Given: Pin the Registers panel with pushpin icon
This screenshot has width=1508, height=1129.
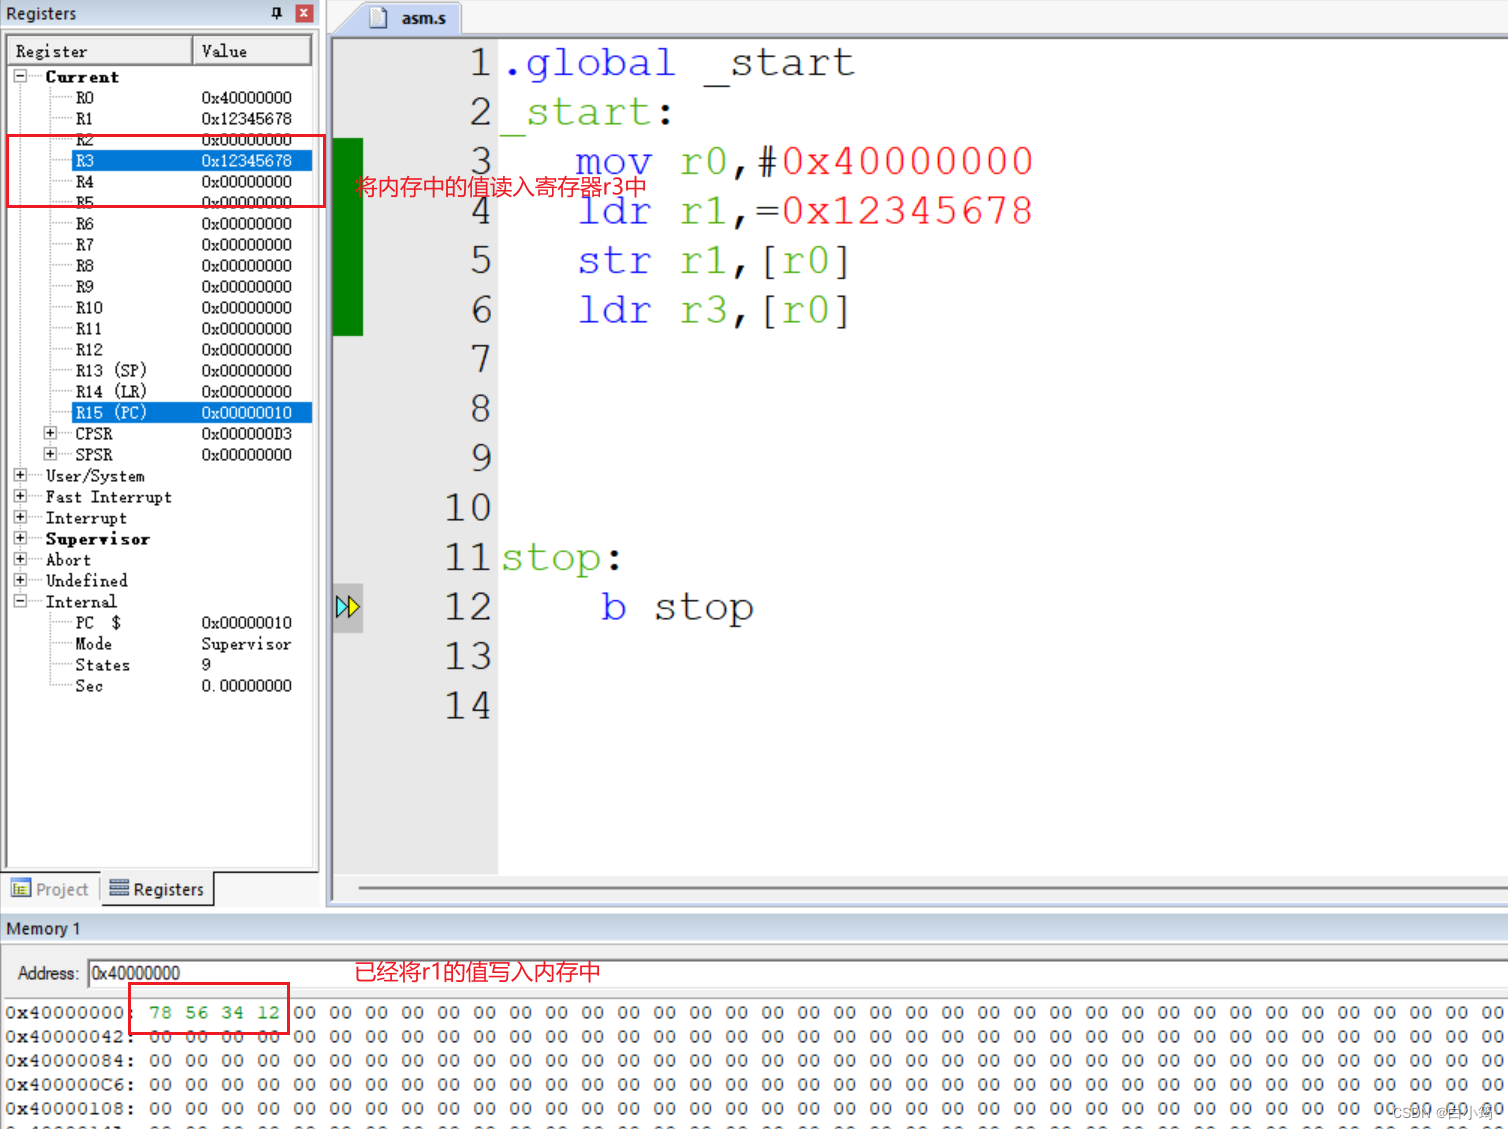Looking at the screenshot, I should pos(277,13).
